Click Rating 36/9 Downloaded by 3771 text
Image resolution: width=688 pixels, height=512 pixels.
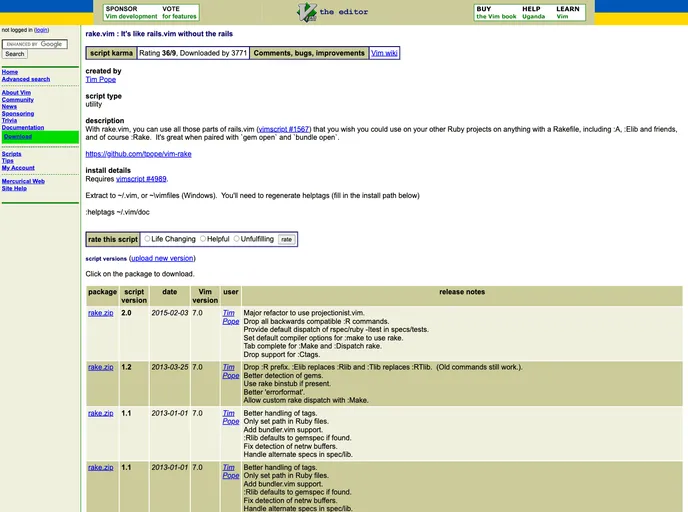point(193,53)
